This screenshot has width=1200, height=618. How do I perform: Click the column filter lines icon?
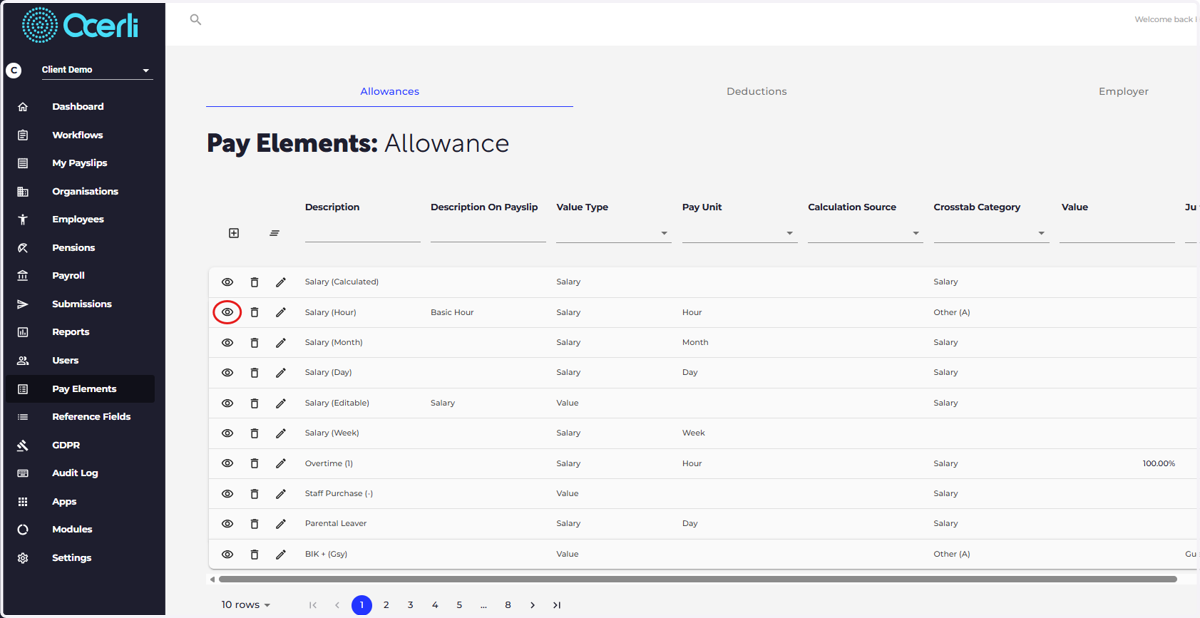274,233
